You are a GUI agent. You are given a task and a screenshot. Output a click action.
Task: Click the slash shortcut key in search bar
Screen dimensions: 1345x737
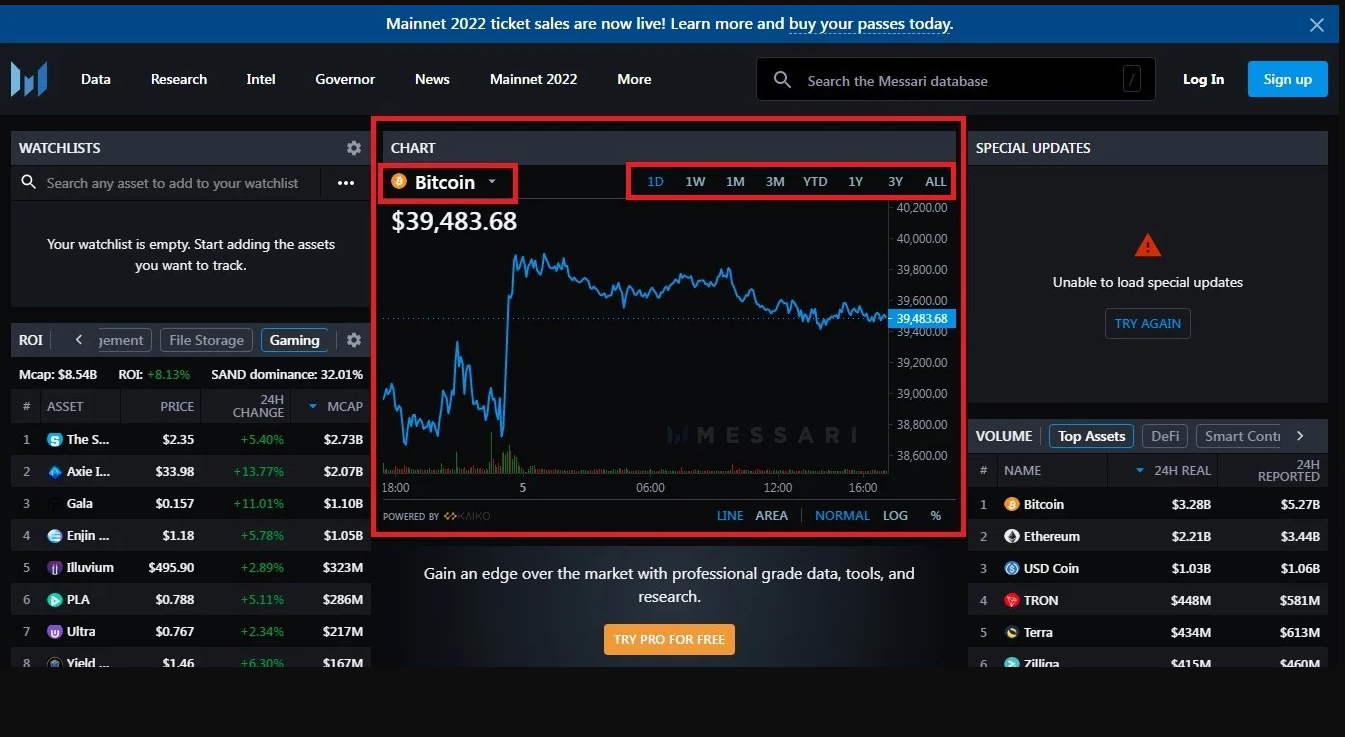click(1132, 79)
